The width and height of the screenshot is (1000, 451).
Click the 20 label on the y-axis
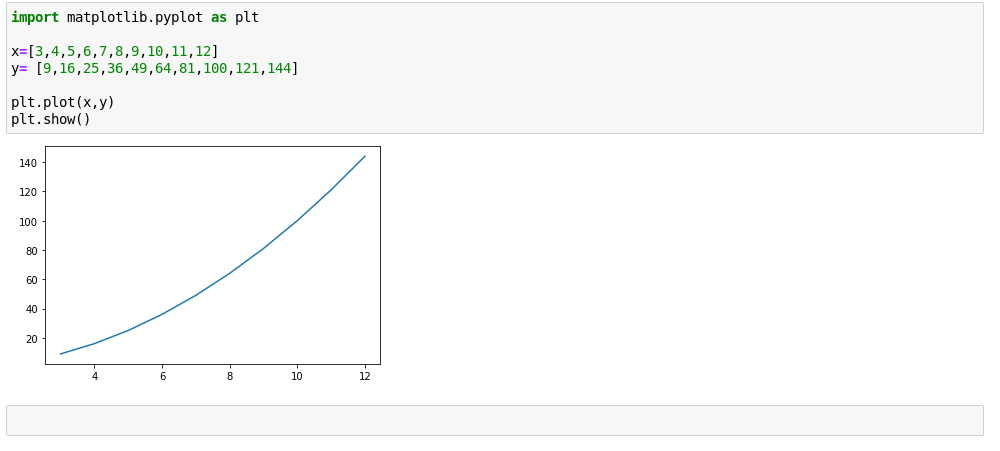point(30,339)
